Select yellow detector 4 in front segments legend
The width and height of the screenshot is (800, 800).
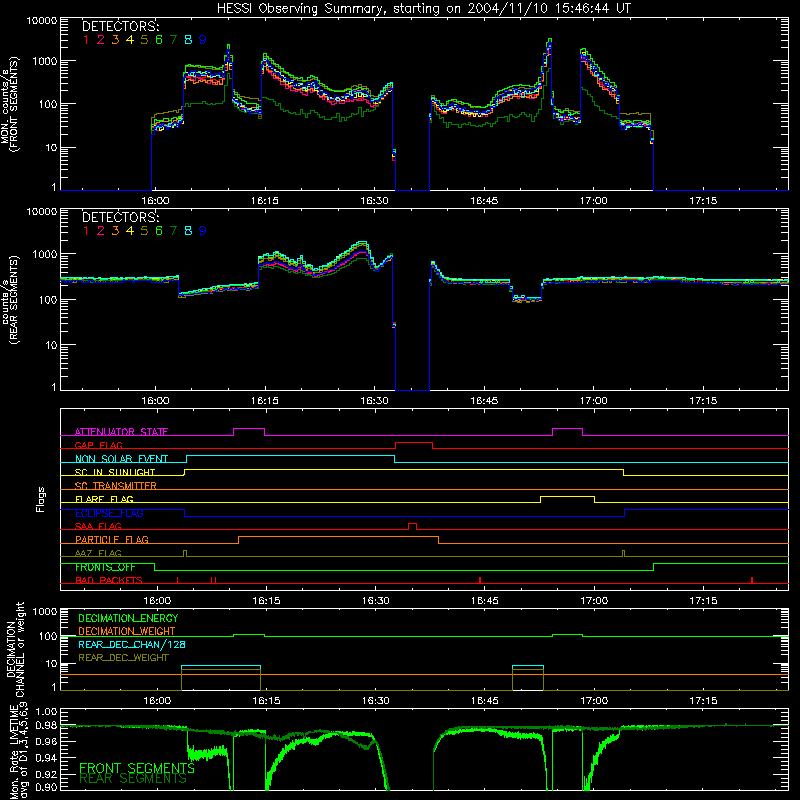point(130,40)
